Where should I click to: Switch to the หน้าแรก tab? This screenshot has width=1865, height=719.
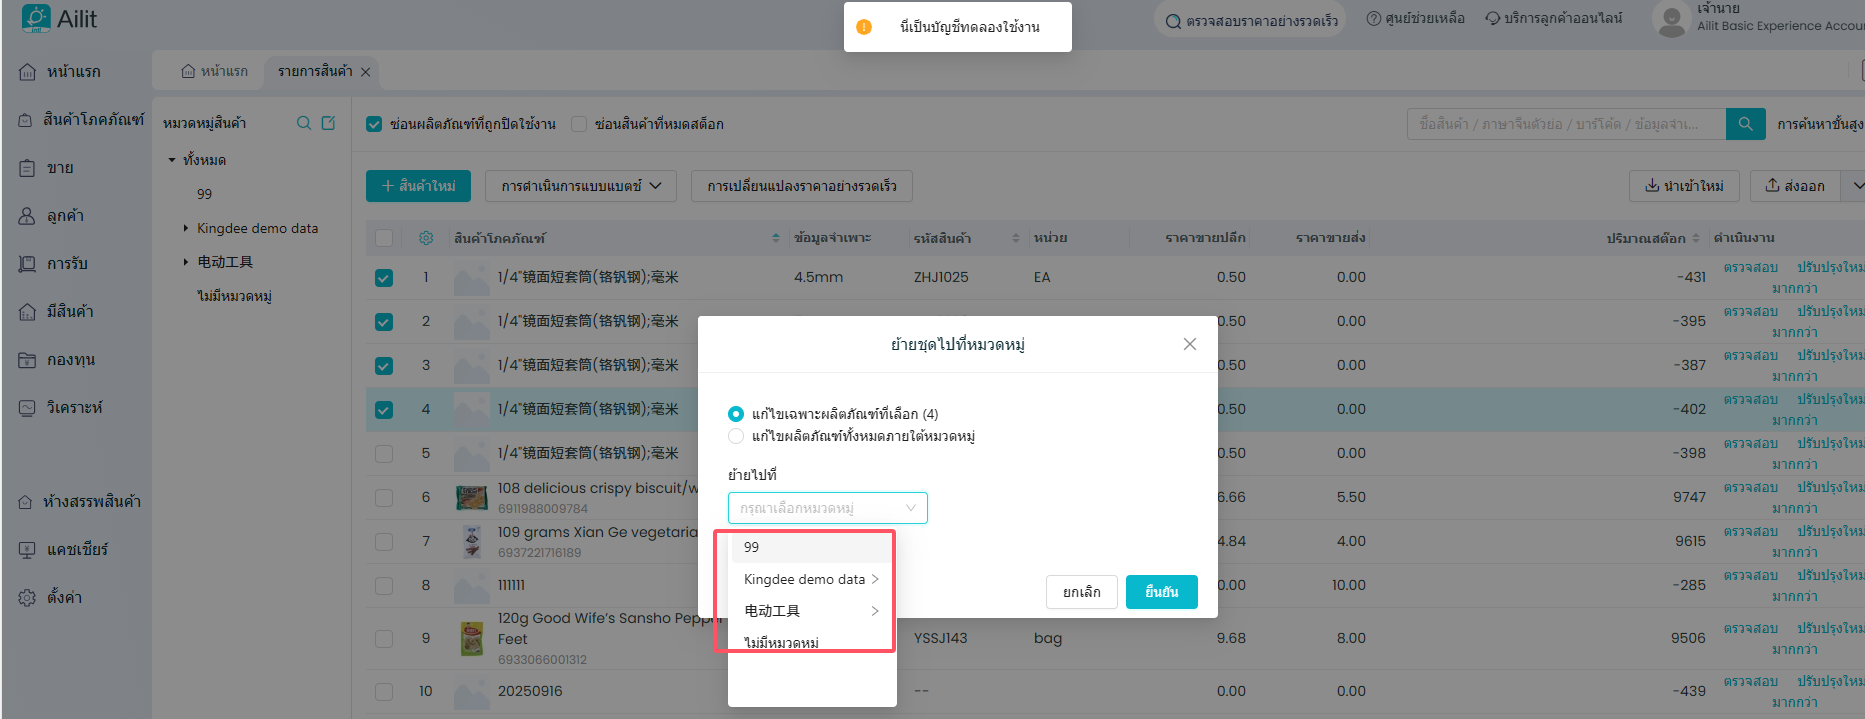(215, 72)
